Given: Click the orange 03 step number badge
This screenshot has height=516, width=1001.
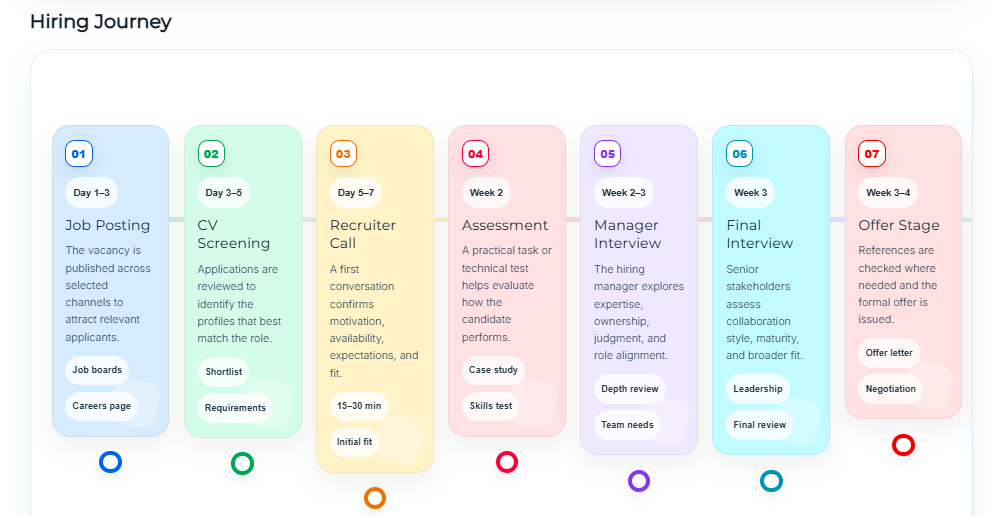Looking at the screenshot, I should click(x=343, y=154).
